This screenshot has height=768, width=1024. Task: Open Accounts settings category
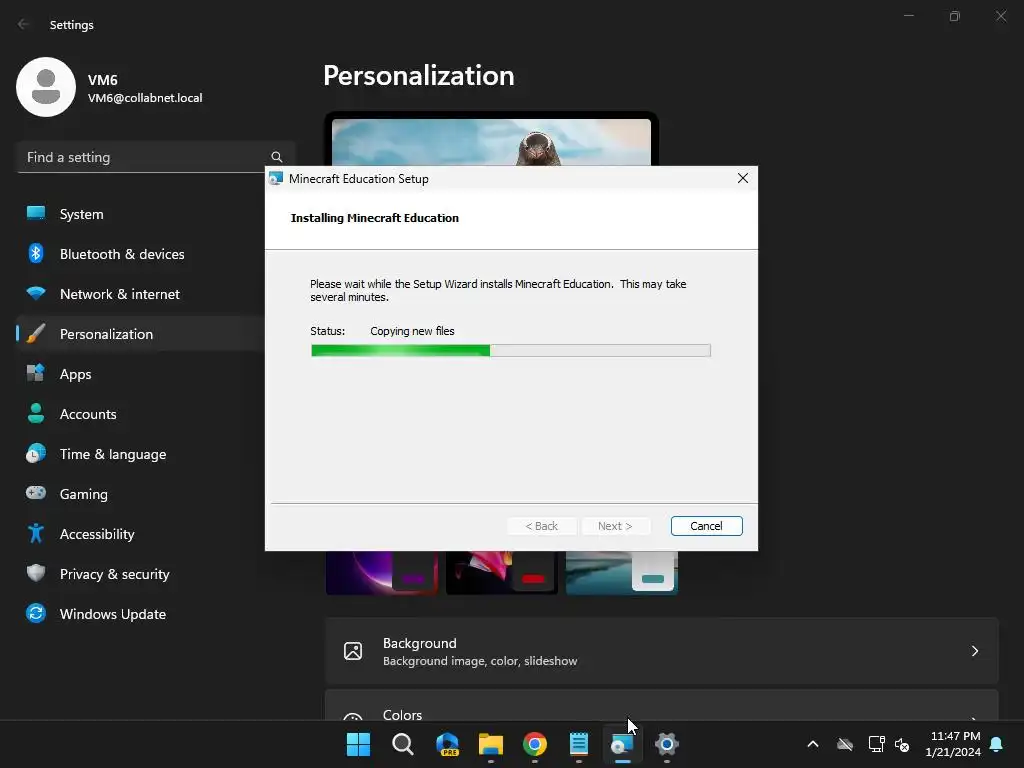tap(140, 414)
